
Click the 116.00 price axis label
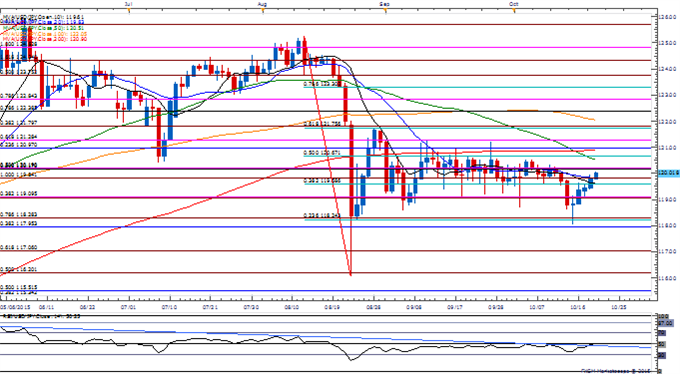[x=668, y=277]
